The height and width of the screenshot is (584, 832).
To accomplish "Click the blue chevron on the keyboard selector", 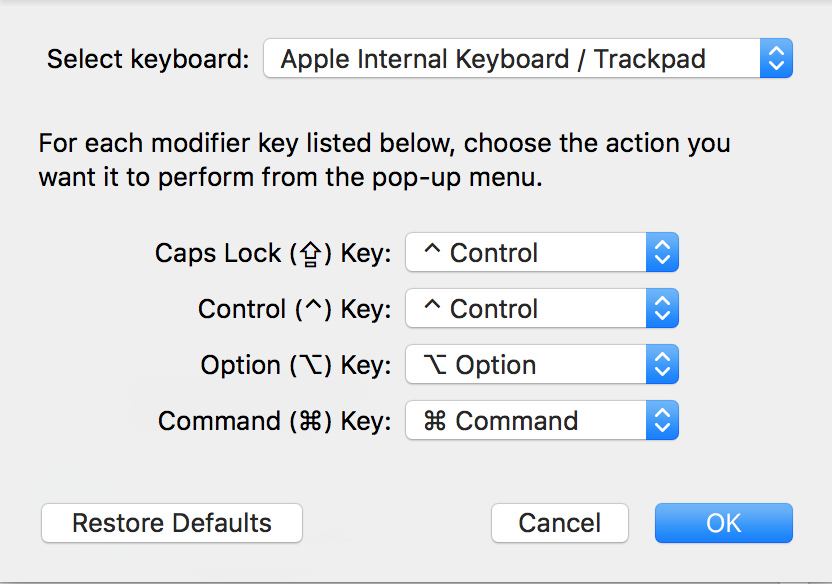I will point(776,58).
